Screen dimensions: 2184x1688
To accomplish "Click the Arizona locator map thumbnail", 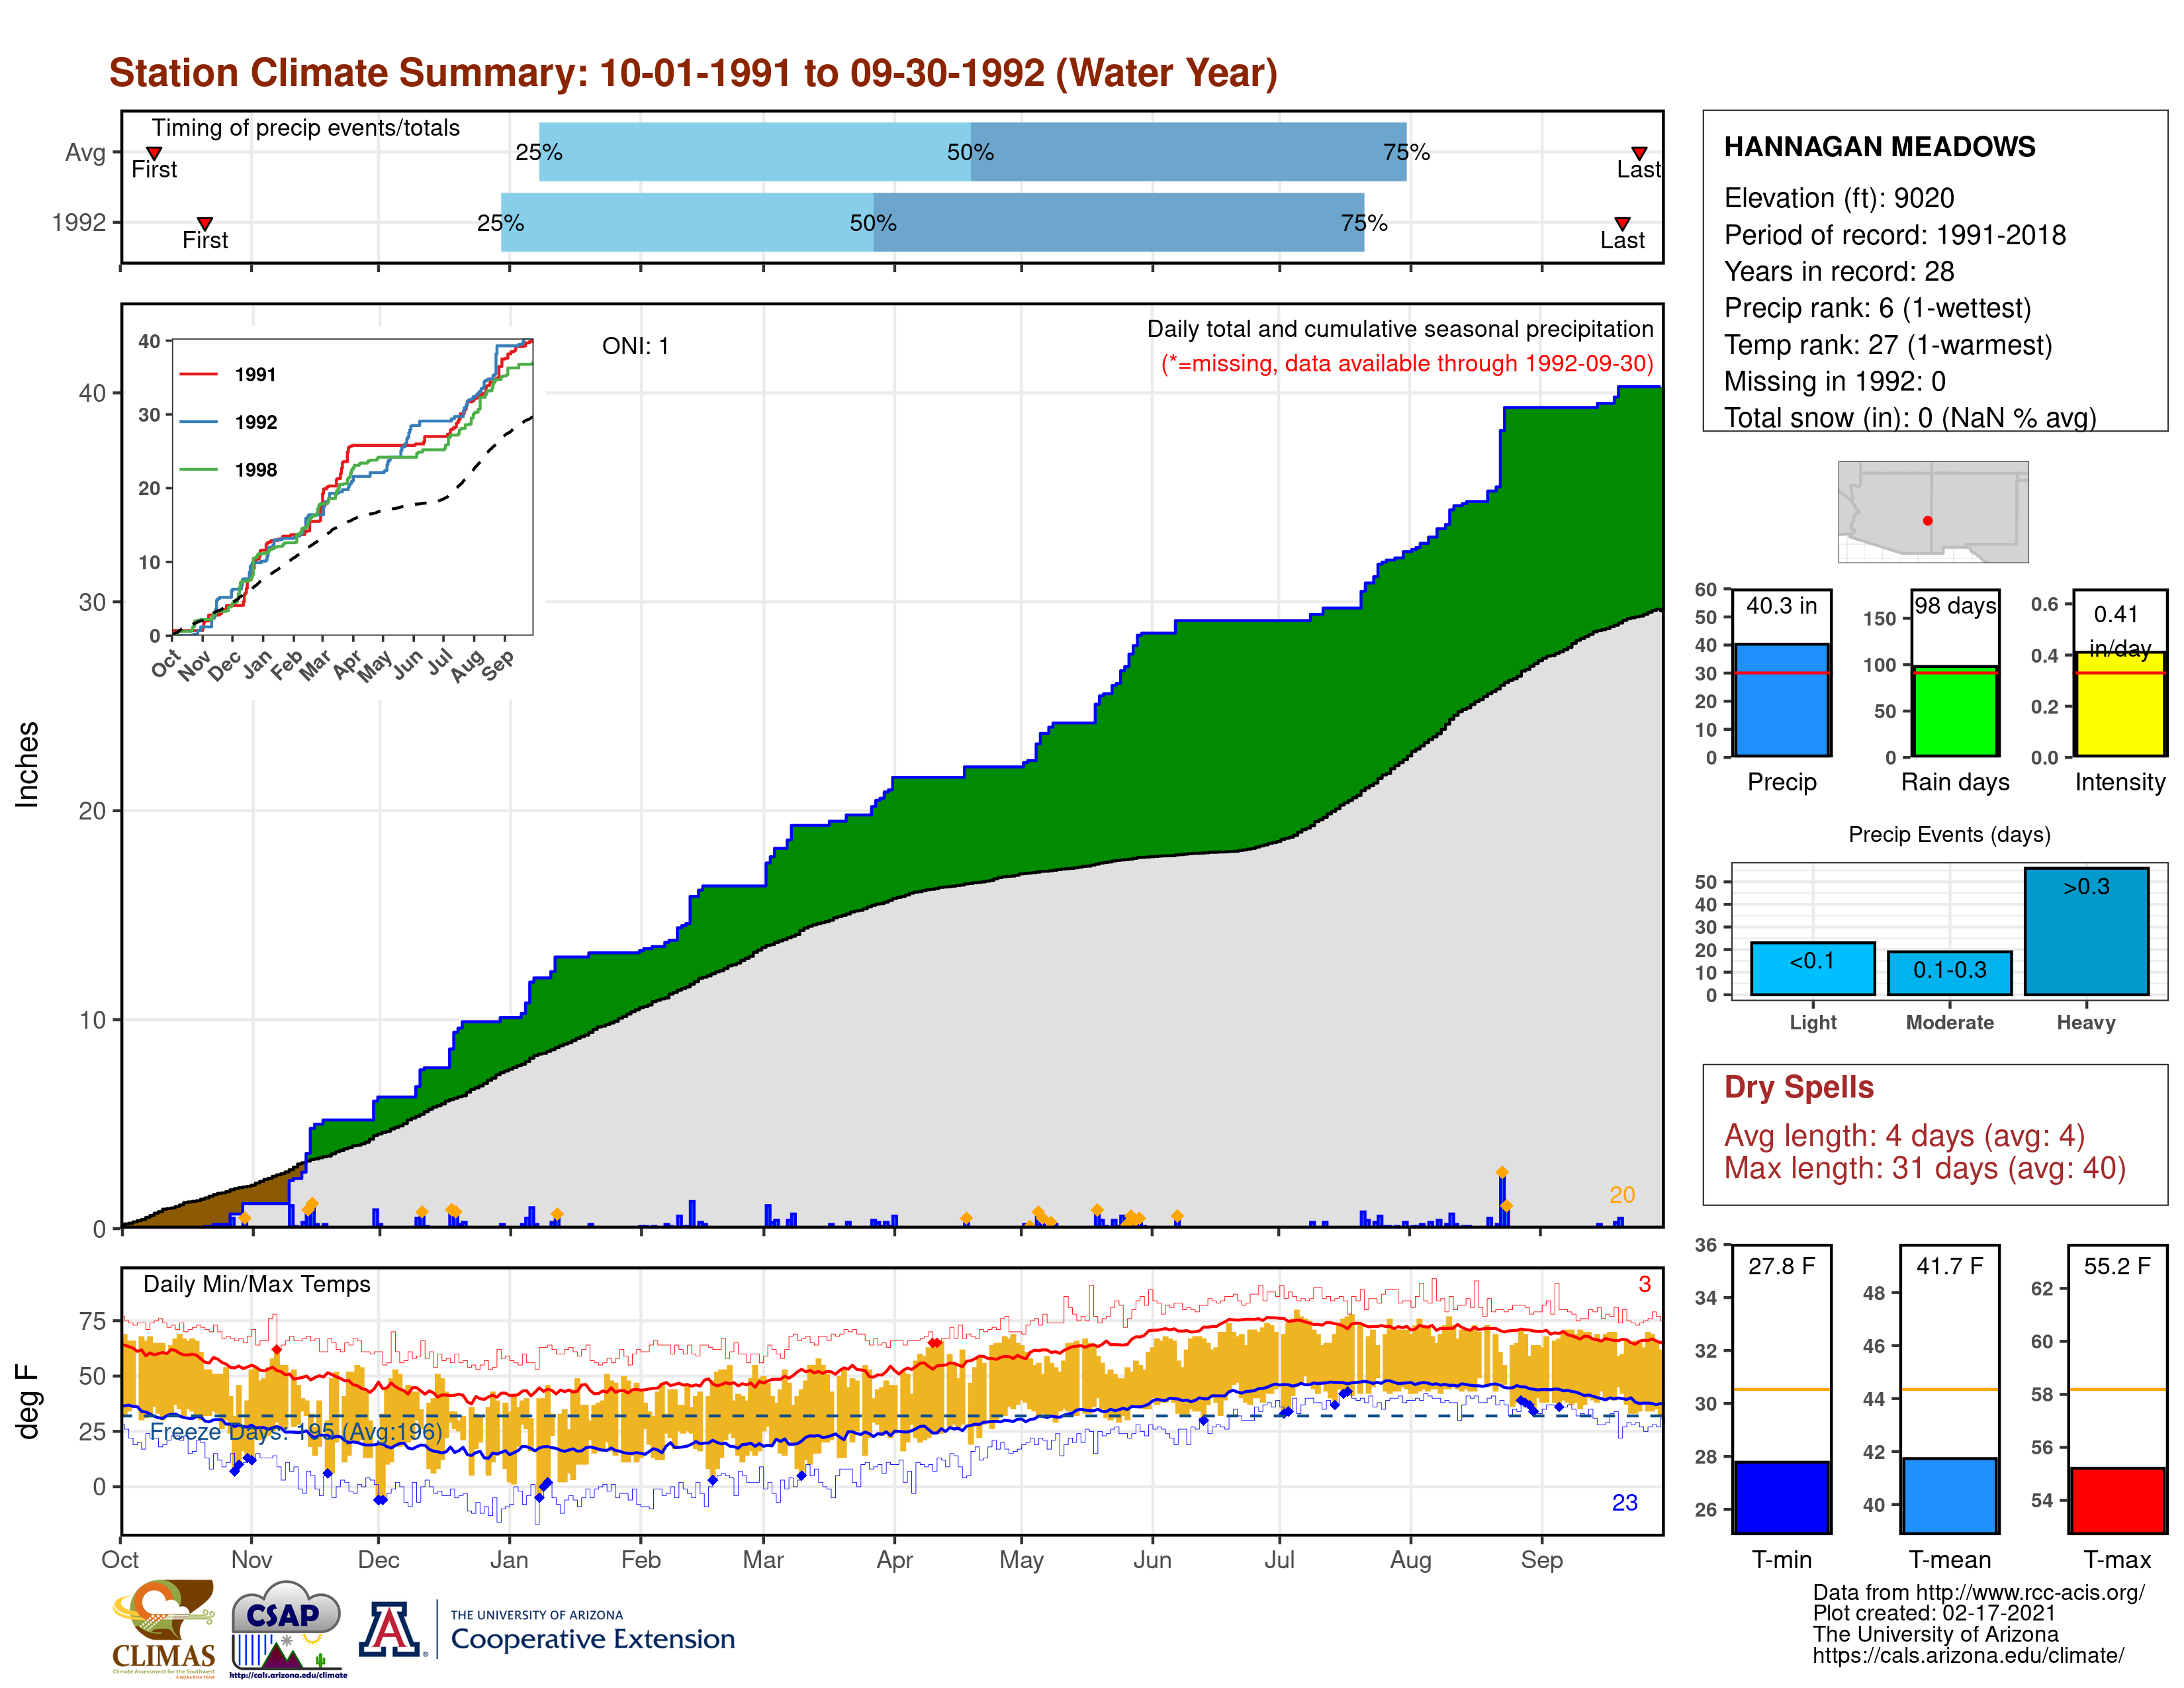I will [1933, 511].
